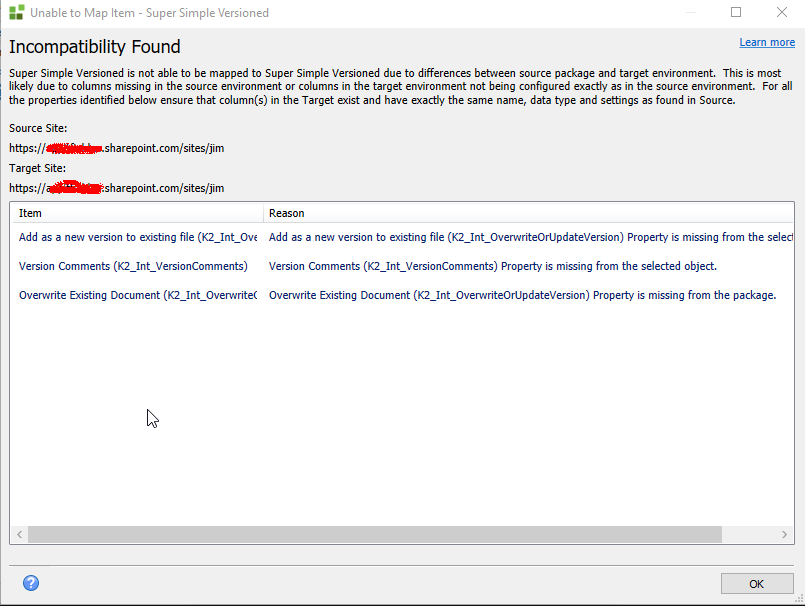Screen dimensions: 805x606
Task: Click the Item column header
Action: (138, 213)
